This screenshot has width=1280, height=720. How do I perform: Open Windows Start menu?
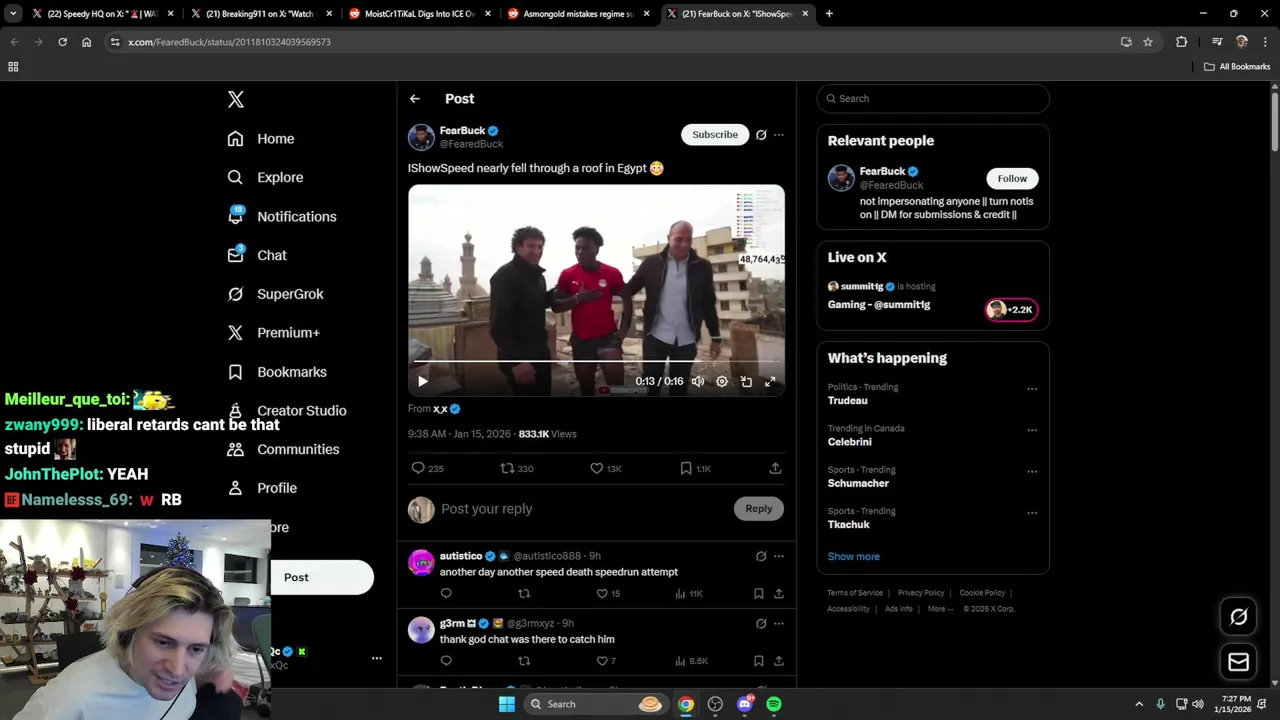point(507,704)
